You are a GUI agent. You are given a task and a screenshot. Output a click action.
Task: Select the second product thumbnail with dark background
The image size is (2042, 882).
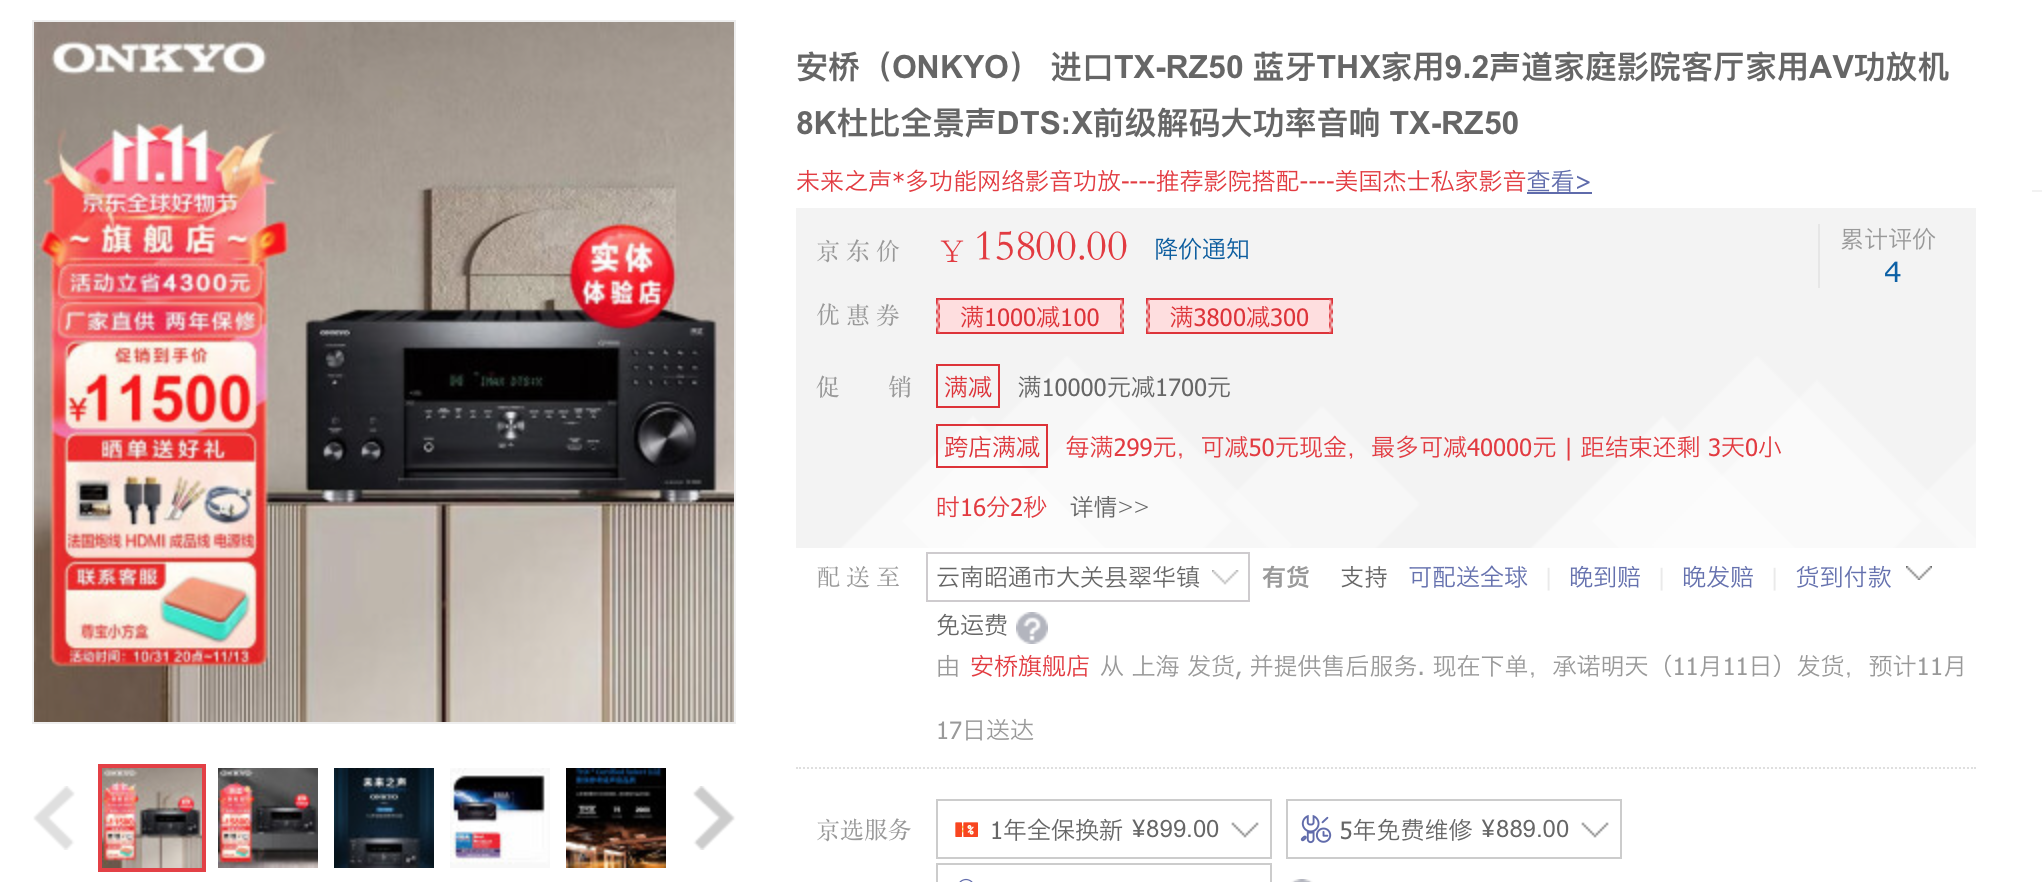click(268, 818)
